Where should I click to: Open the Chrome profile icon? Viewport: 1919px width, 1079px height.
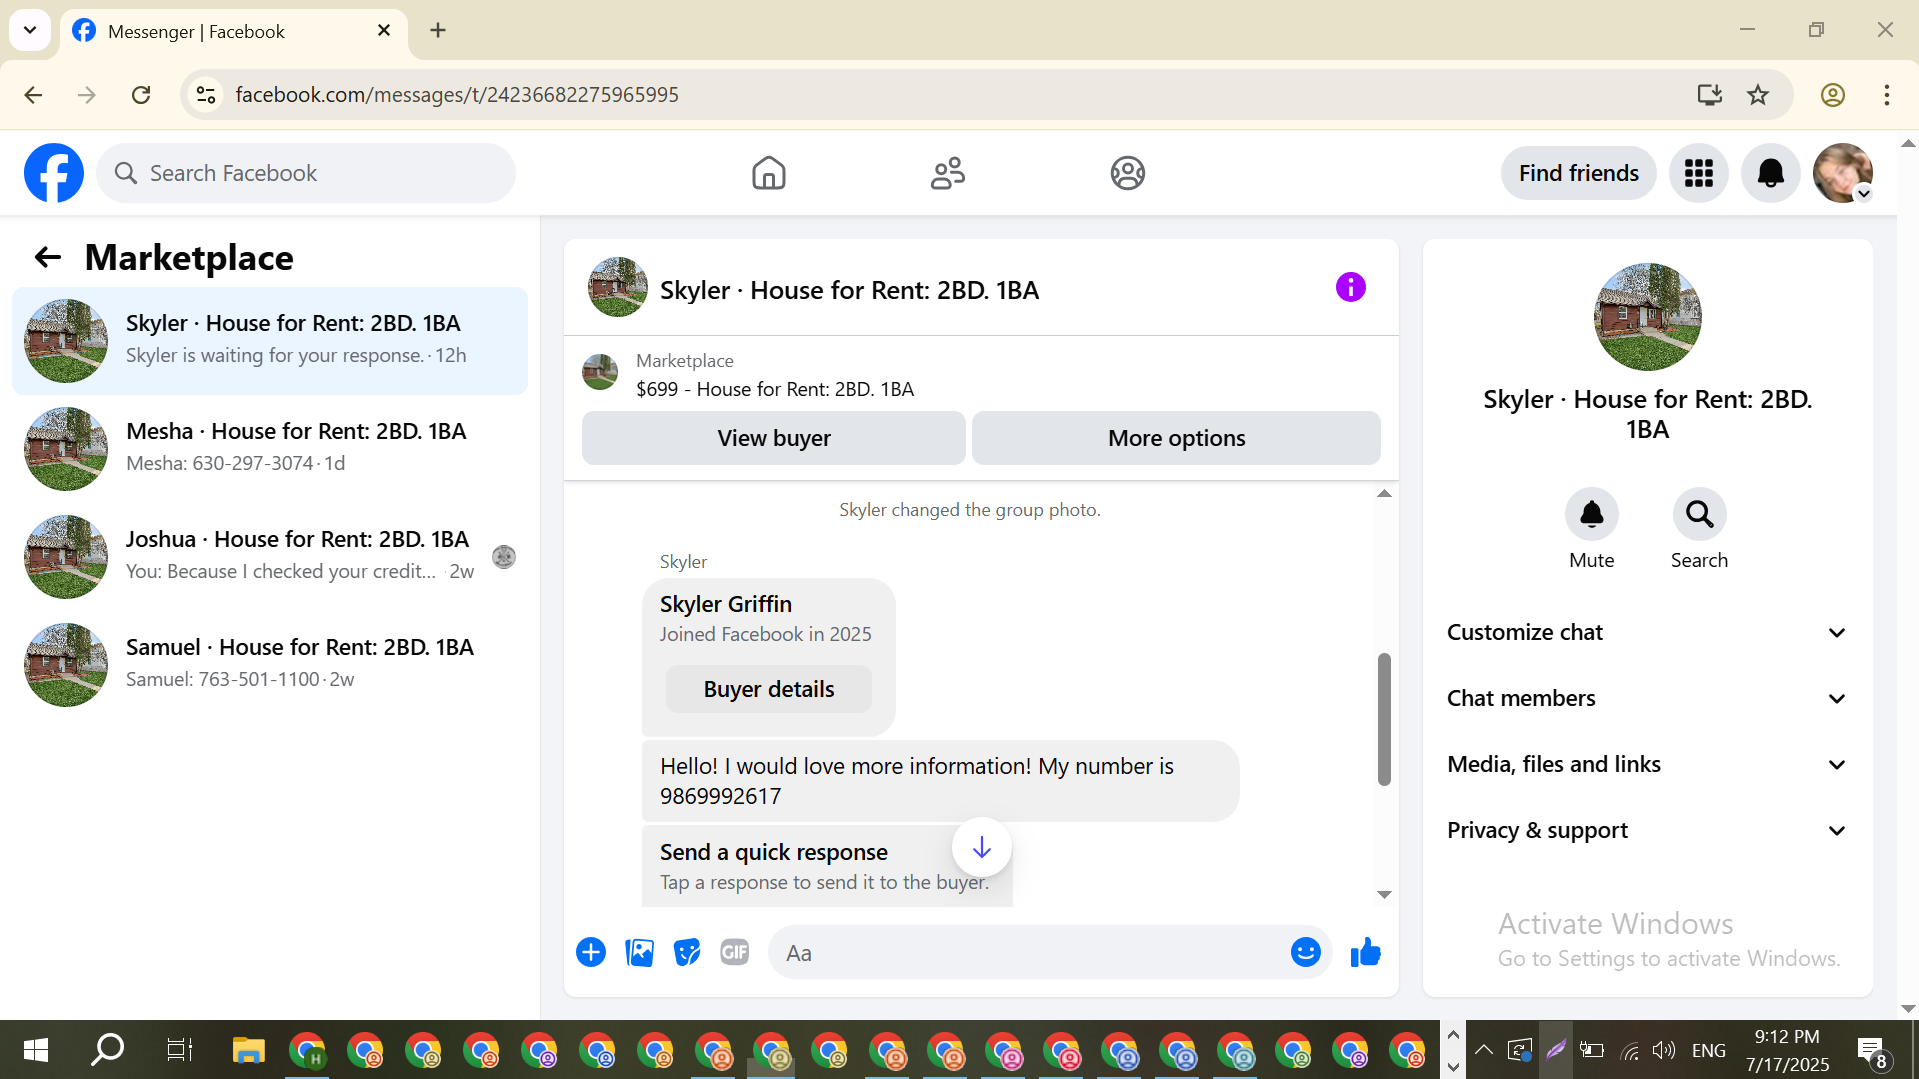[x=1833, y=95]
